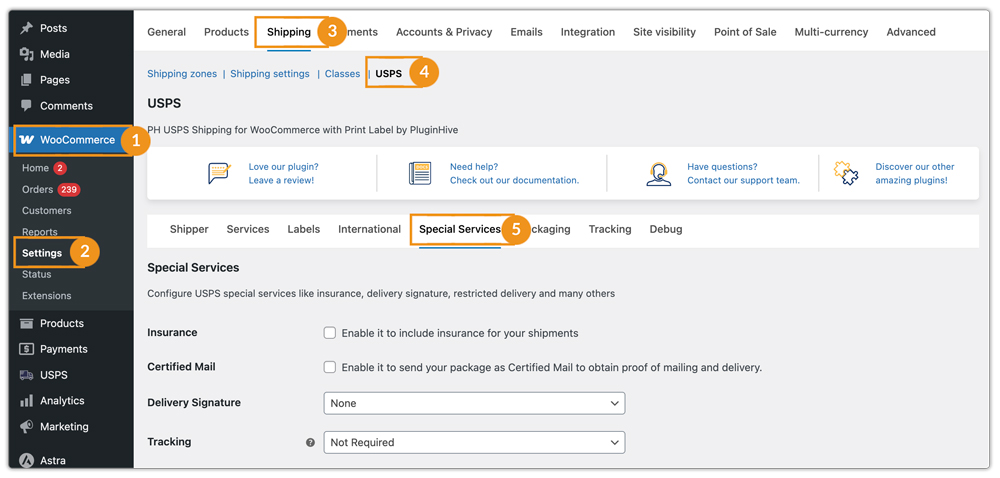The width and height of the screenshot is (1000, 478).
Task: Click the Marketing megaphone icon
Action: [26, 426]
